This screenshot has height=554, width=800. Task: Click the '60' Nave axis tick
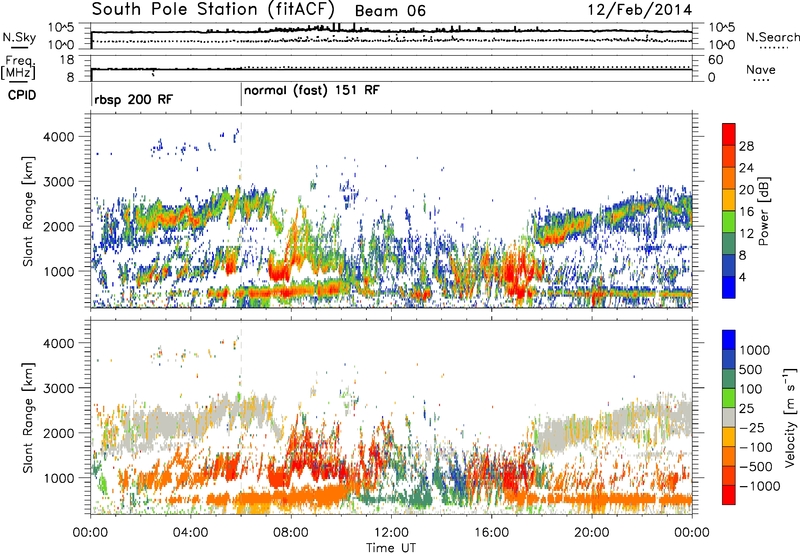[715, 60]
